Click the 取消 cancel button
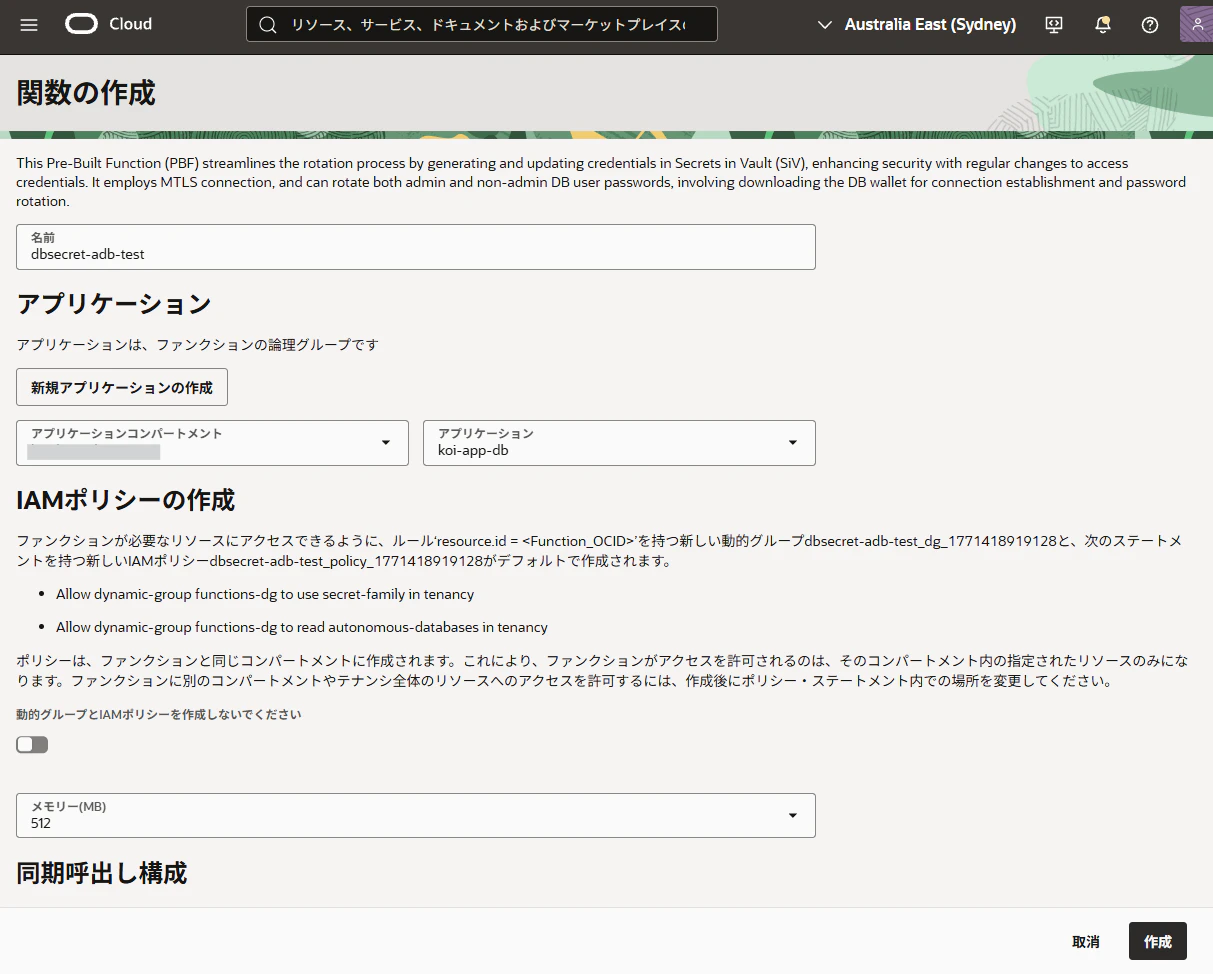Image resolution: width=1213 pixels, height=974 pixels. tap(1086, 942)
